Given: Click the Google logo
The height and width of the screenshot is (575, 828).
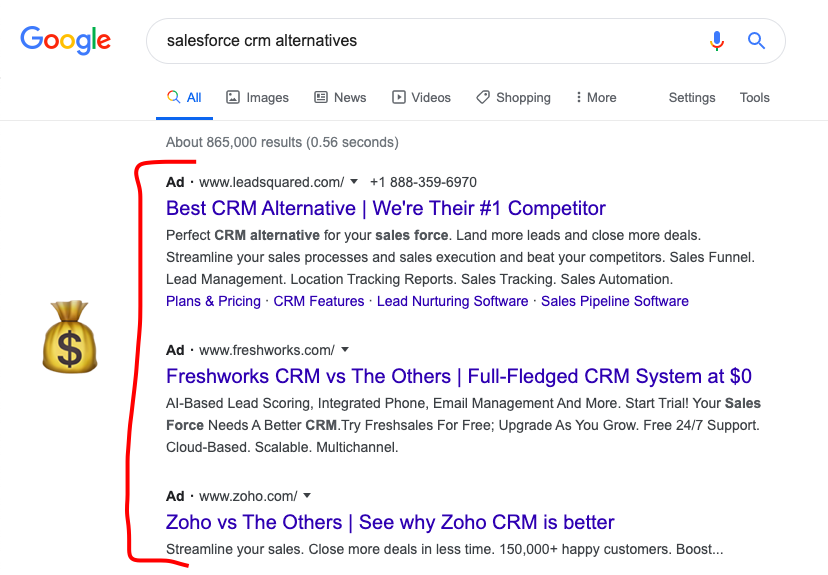Looking at the screenshot, I should pyautogui.click(x=65, y=40).
